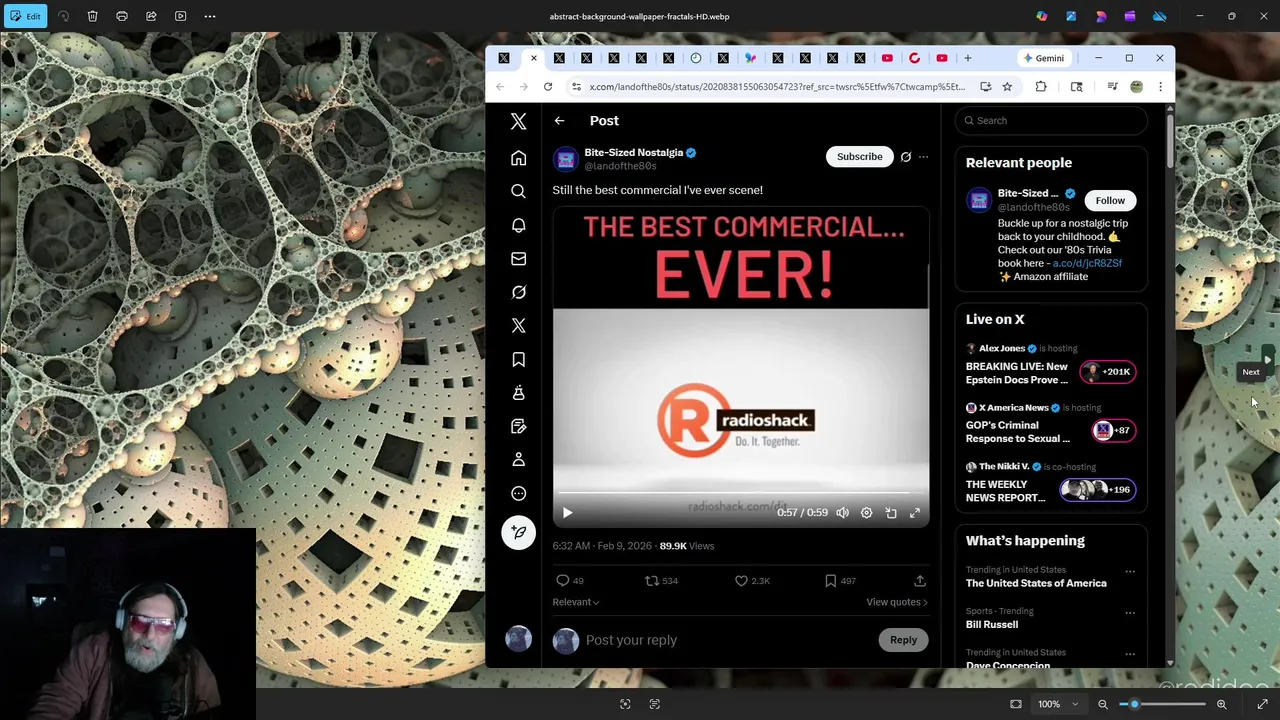1280x720 pixels.
Task: Click the Reply button
Action: pyautogui.click(x=903, y=640)
